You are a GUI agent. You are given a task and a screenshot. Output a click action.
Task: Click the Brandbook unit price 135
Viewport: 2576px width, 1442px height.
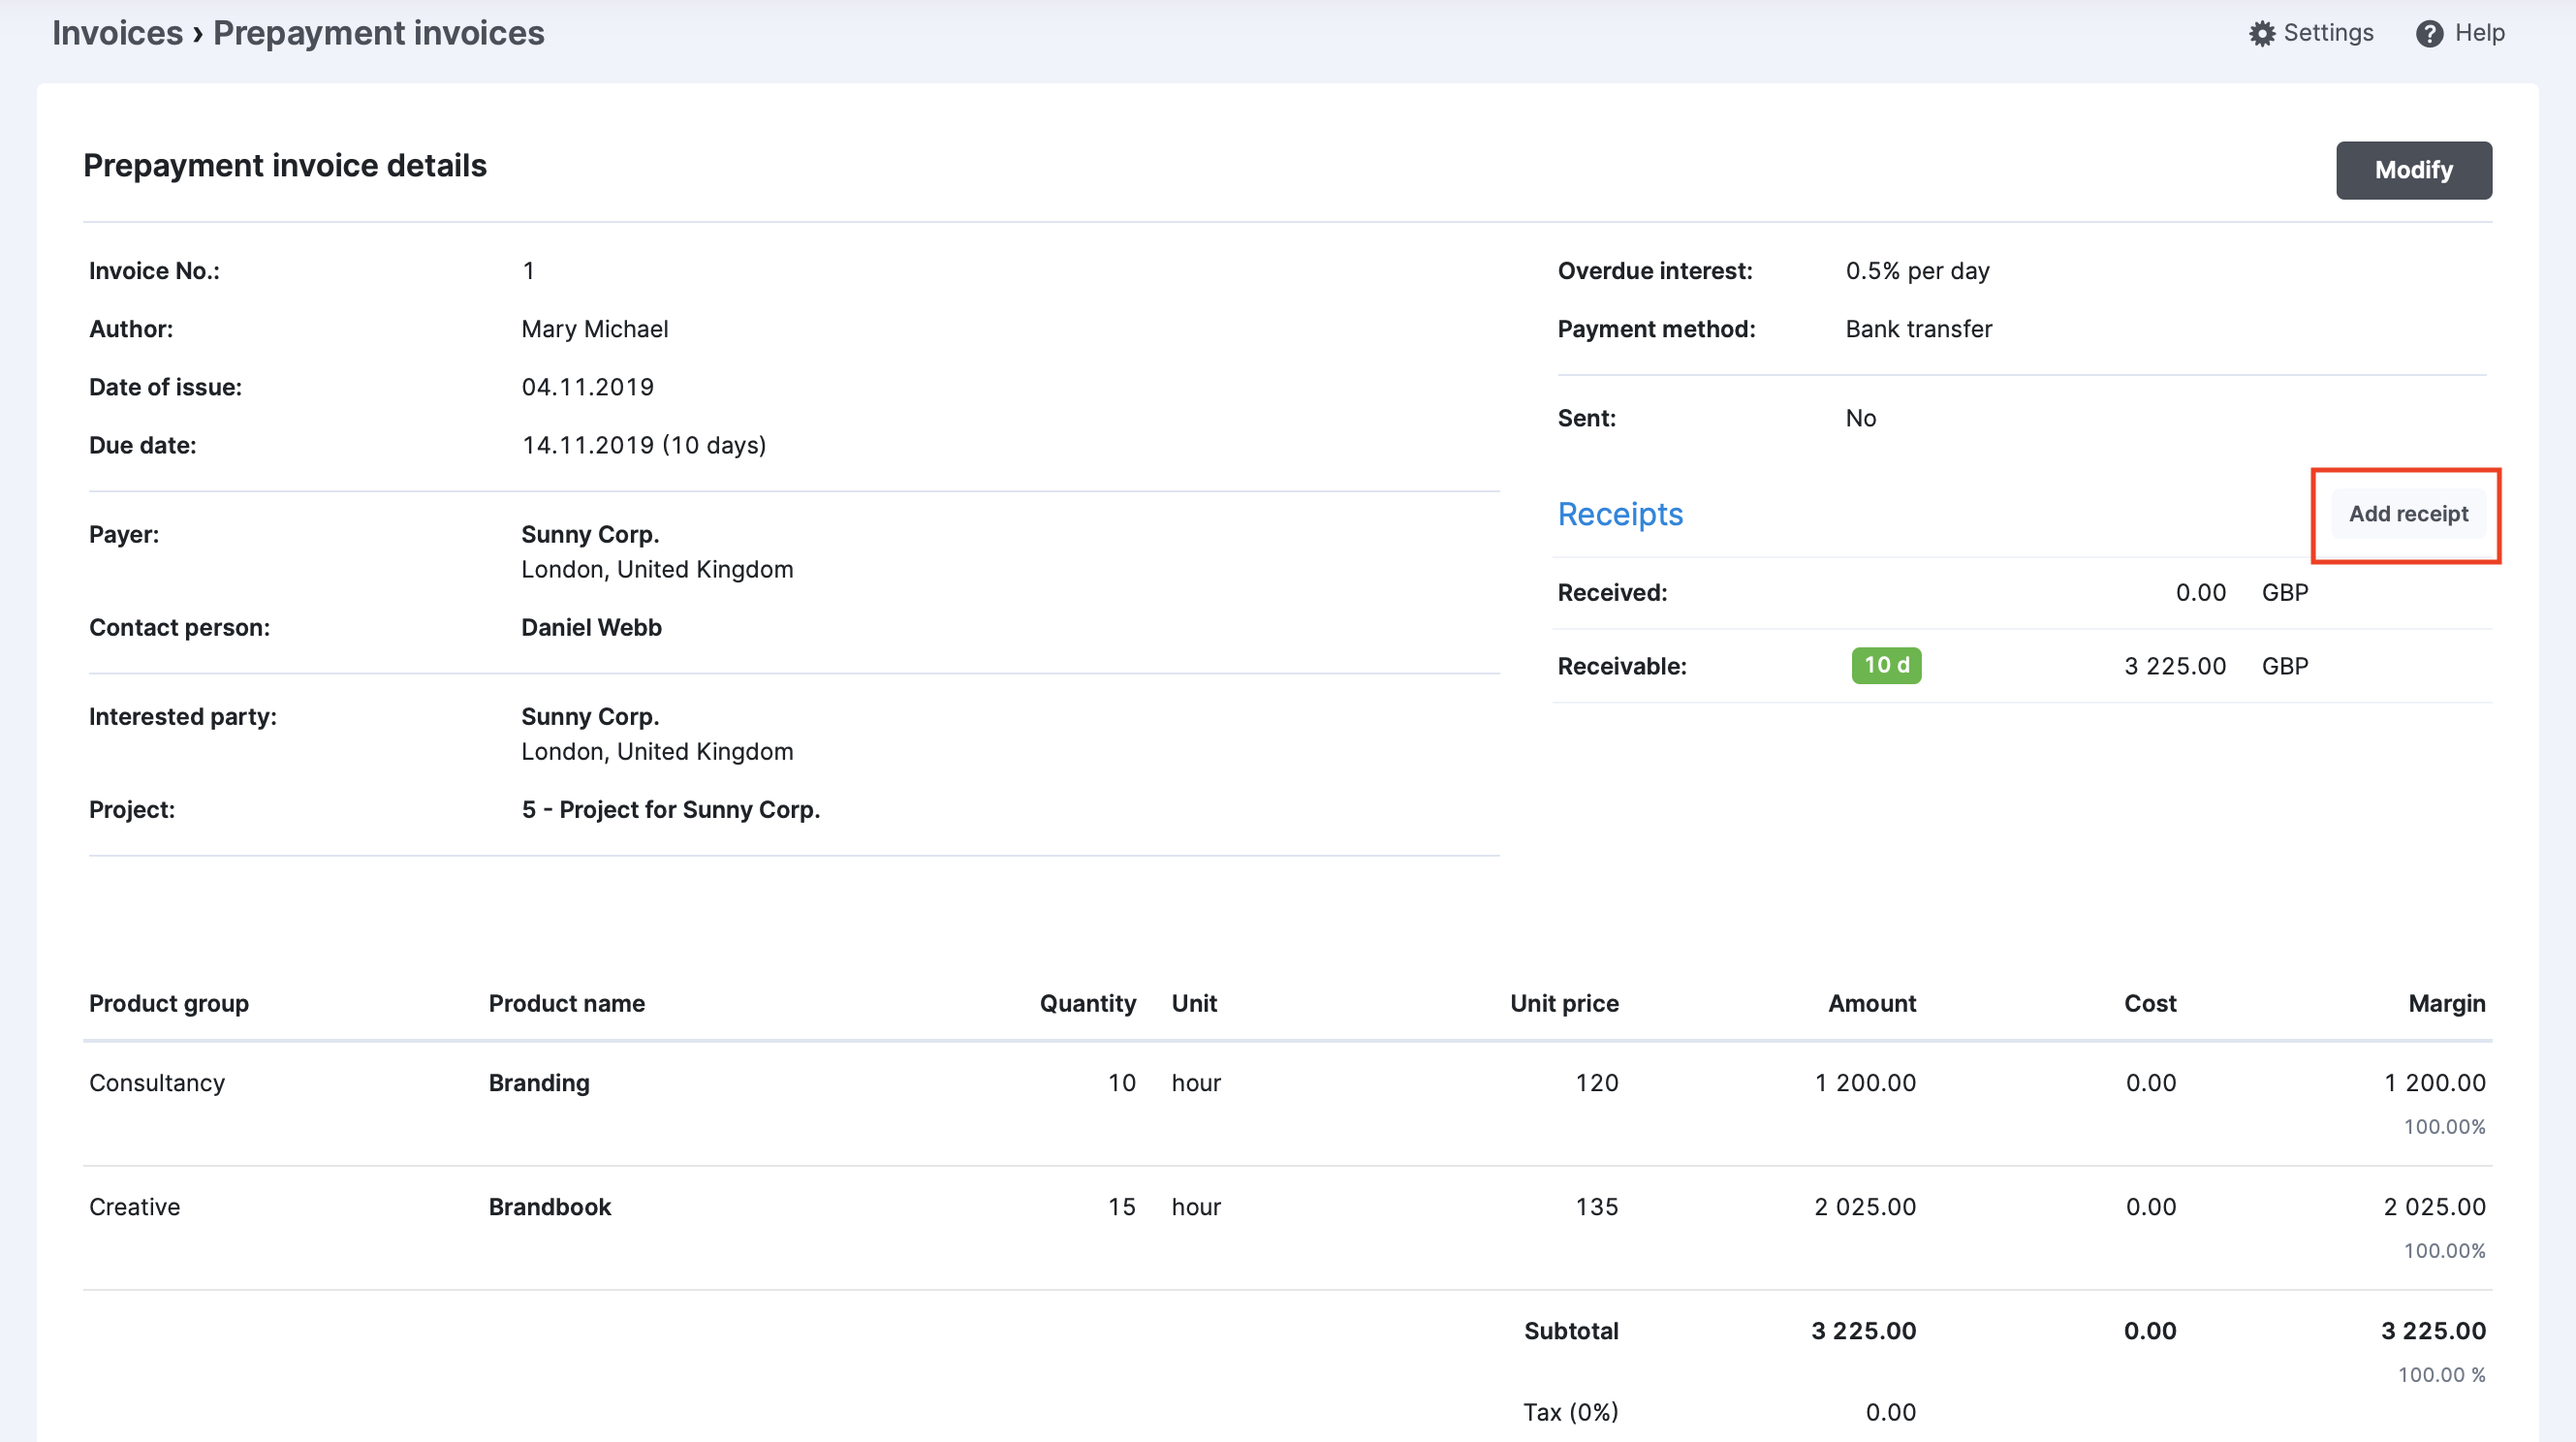[x=1597, y=1207]
